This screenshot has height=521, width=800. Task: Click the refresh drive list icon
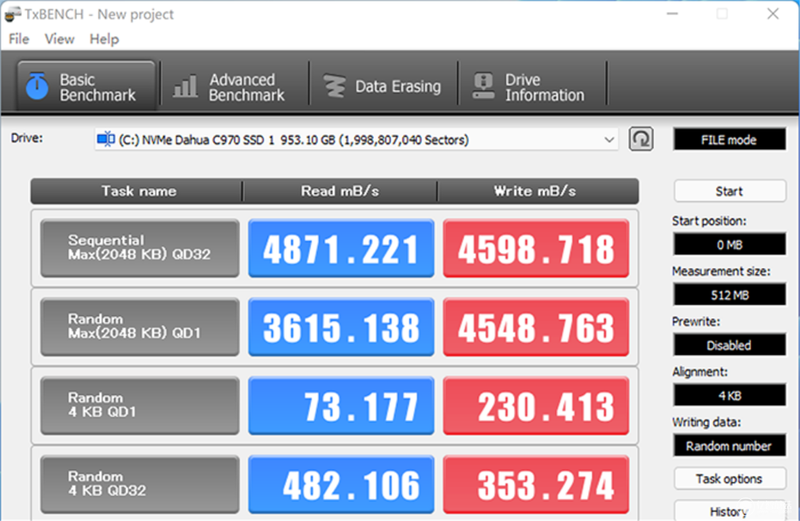pyautogui.click(x=641, y=139)
